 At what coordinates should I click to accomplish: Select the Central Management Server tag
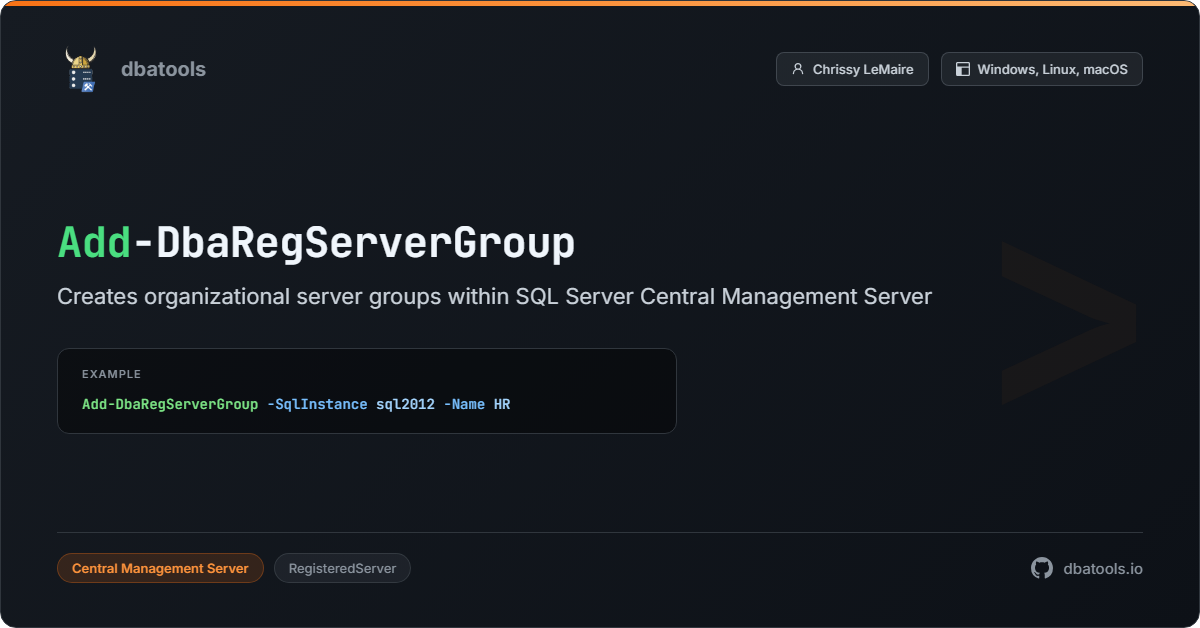(x=160, y=568)
